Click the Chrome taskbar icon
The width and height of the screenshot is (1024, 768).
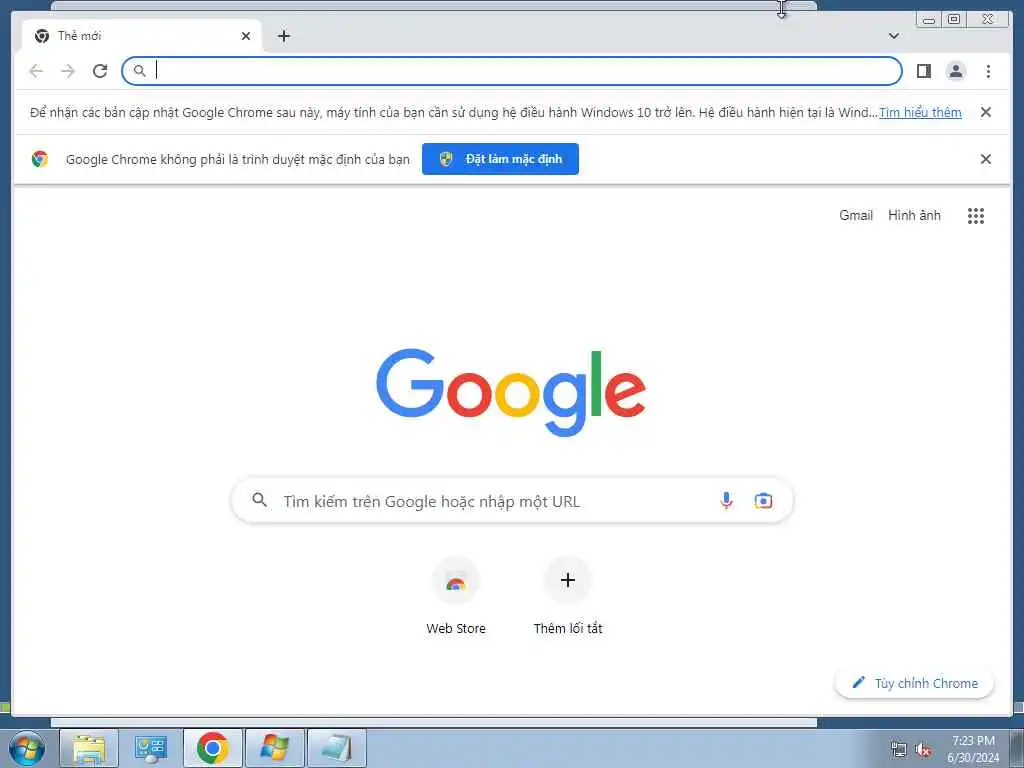pyautogui.click(x=212, y=748)
